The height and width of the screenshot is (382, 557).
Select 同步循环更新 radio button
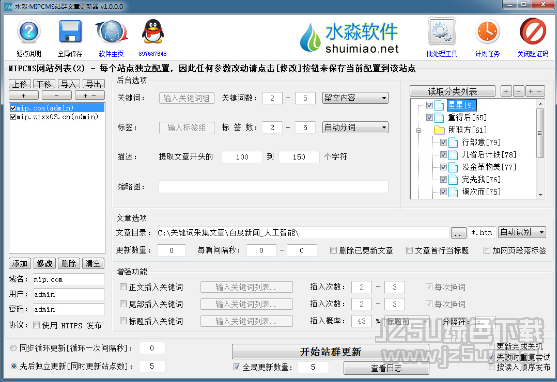pos(13,348)
